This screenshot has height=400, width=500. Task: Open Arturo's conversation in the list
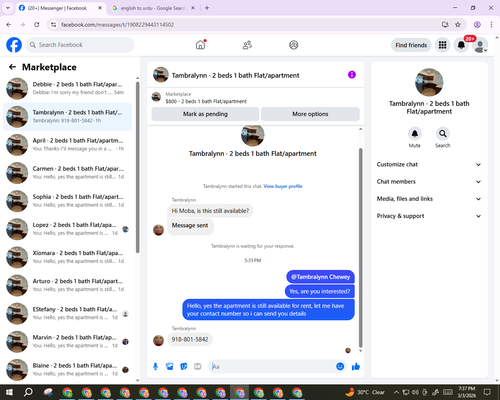click(x=67, y=285)
